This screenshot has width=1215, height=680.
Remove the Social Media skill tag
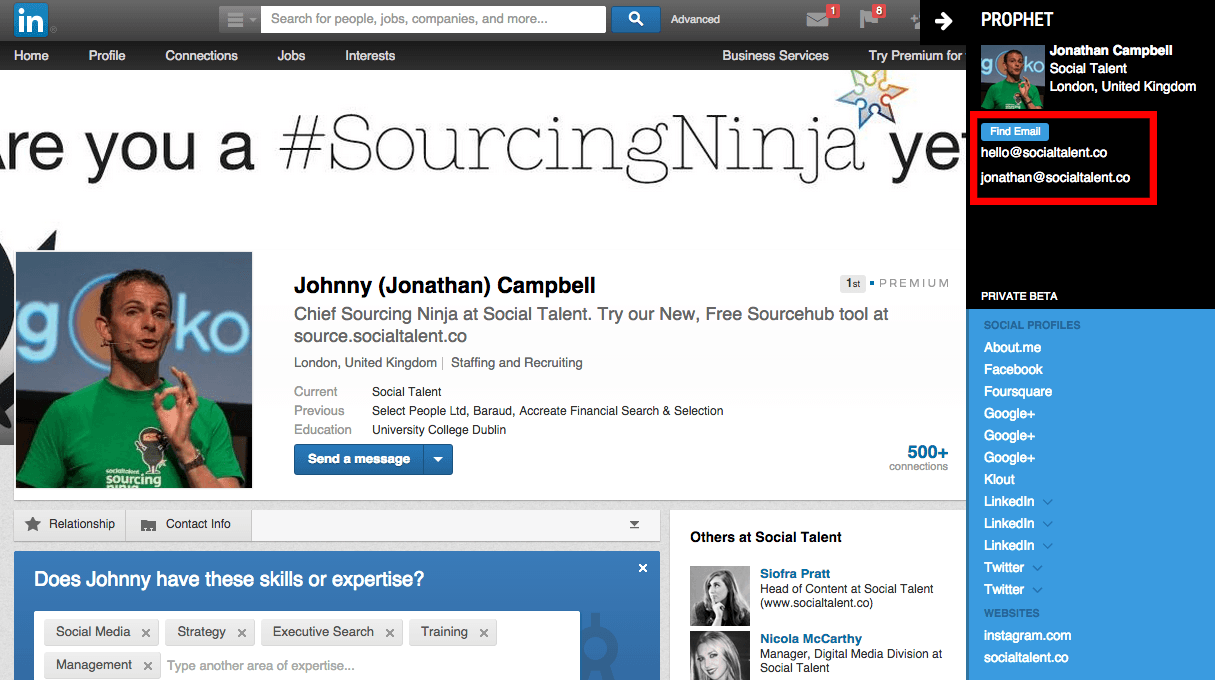pos(146,633)
